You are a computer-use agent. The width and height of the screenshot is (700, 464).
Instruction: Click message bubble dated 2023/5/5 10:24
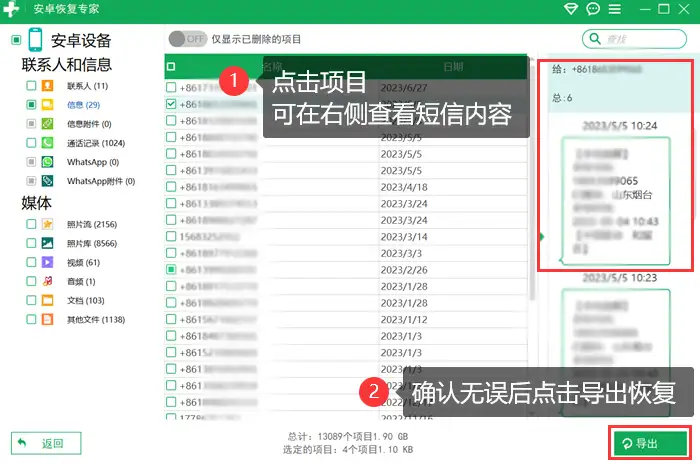pyautogui.click(x=616, y=201)
